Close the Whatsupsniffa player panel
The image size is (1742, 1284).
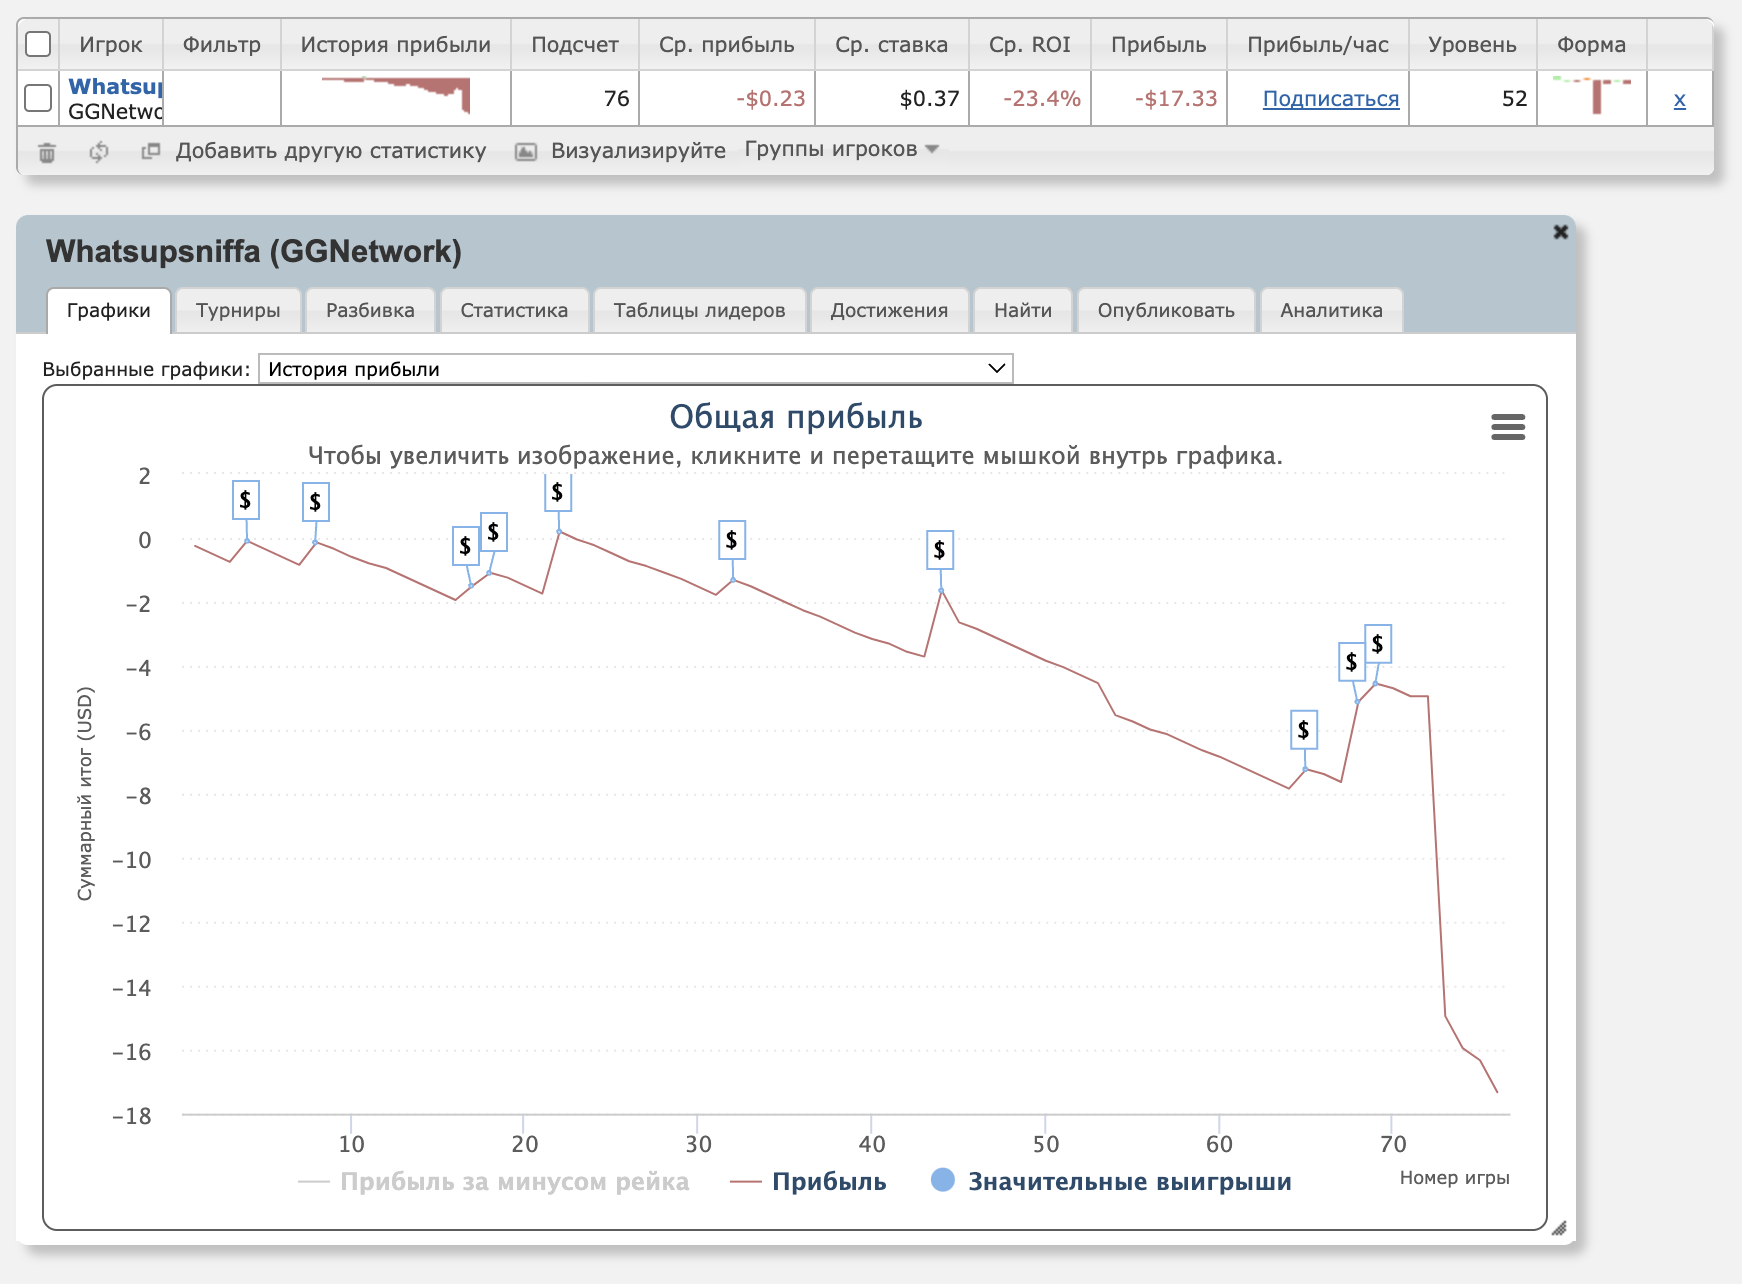[x=1560, y=232]
